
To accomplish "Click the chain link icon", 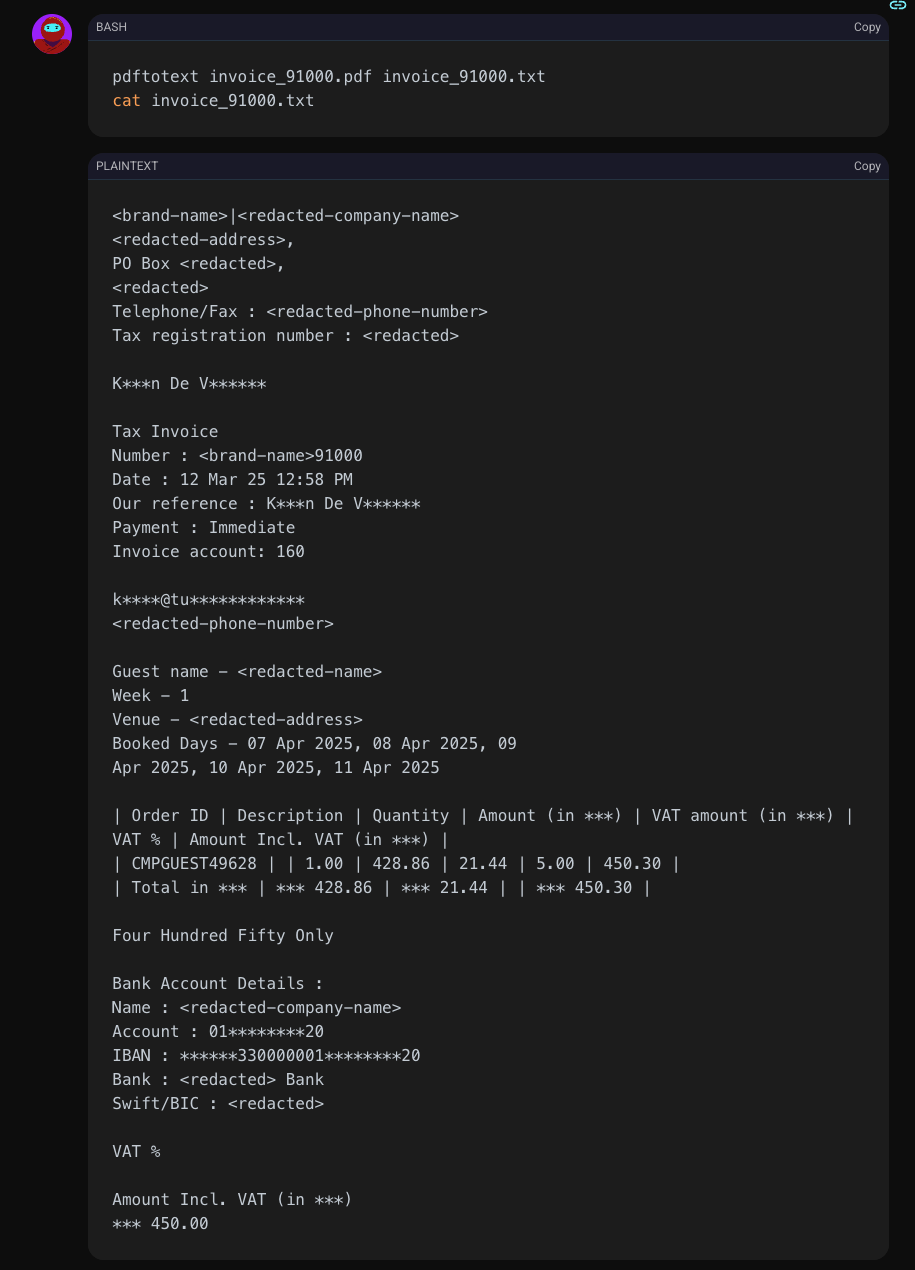I will tap(897, 5).
